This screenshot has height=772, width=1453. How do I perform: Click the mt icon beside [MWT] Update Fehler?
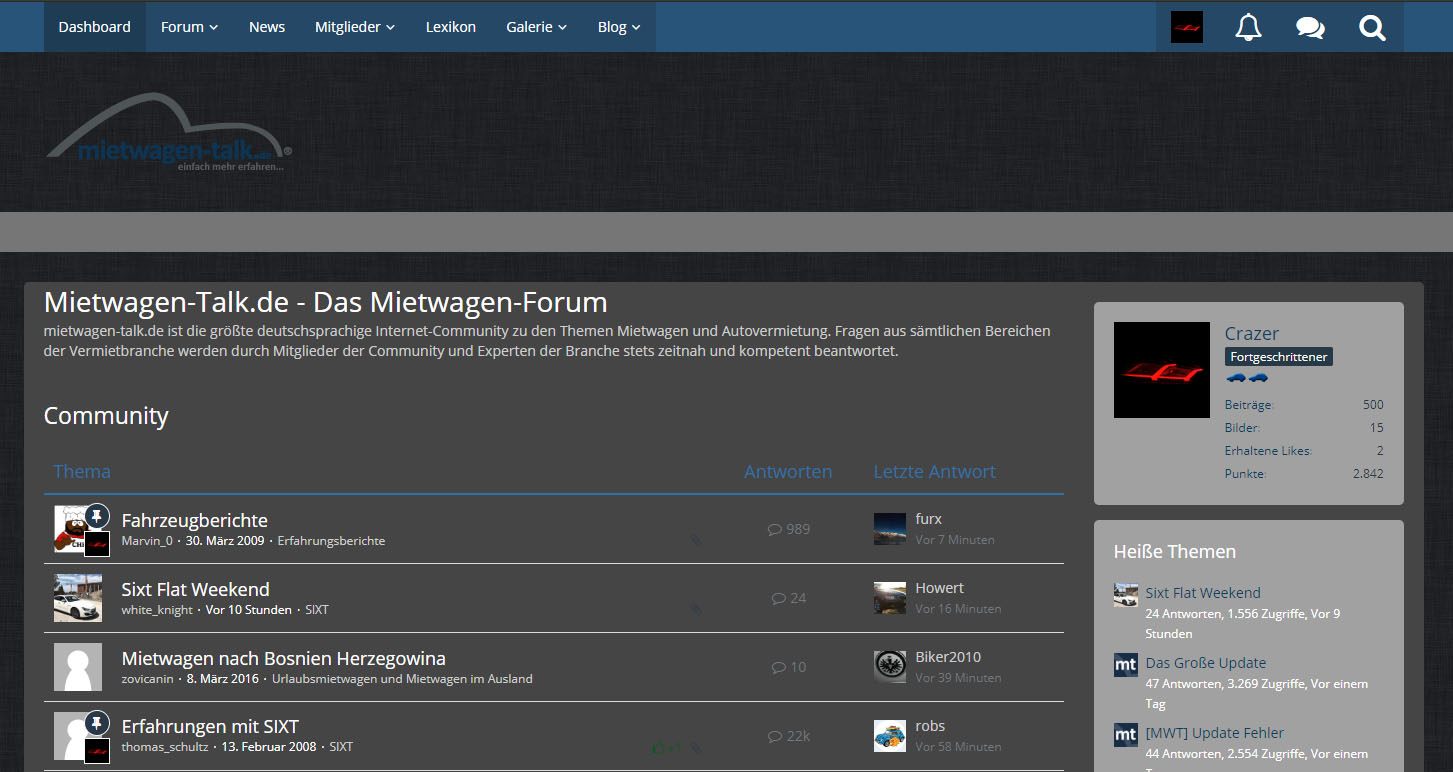1126,735
